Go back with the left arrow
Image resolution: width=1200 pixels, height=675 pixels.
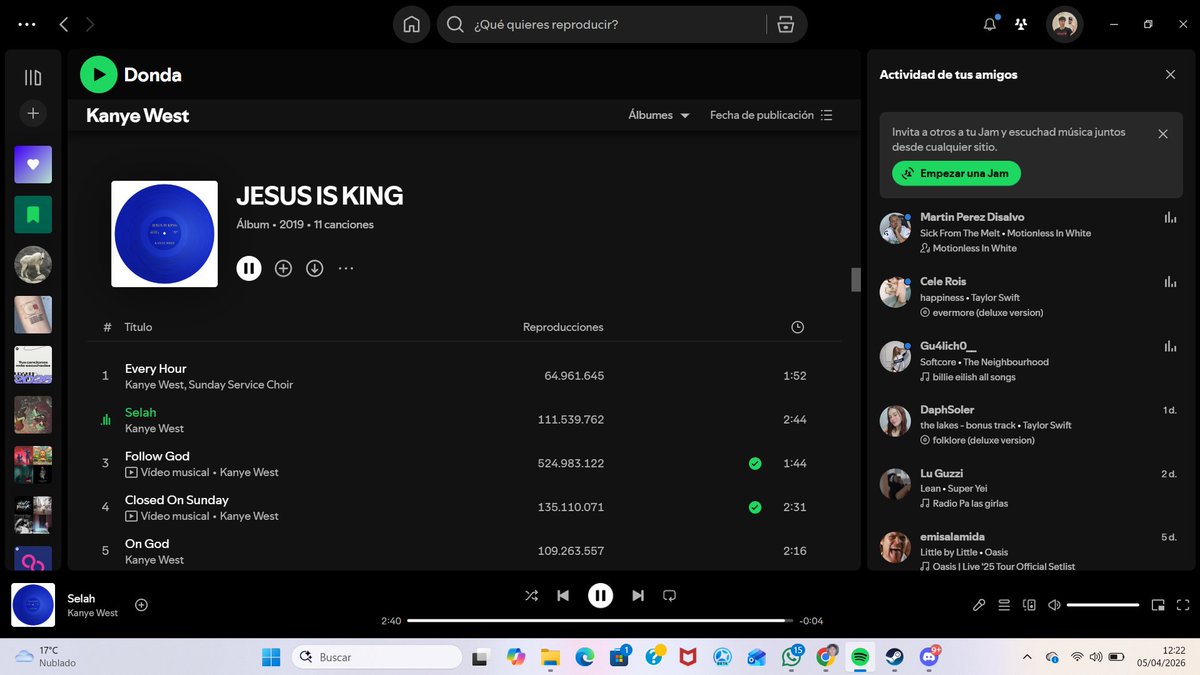coord(64,24)
